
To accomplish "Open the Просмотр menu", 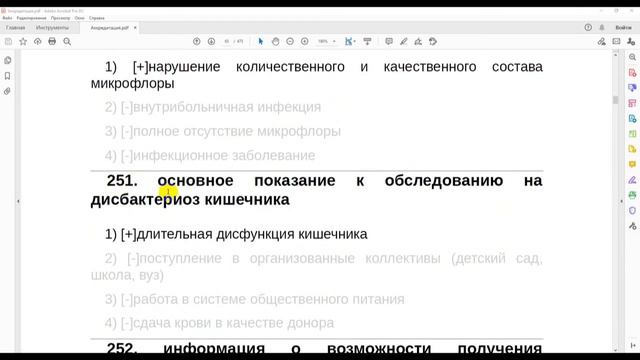I will coord(60,18).
